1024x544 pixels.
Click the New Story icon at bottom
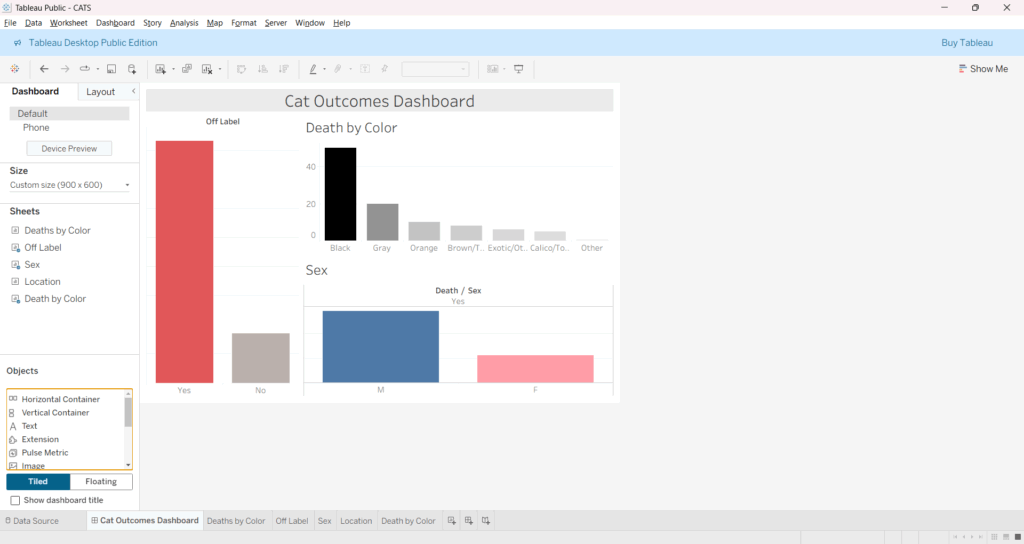point(486,521)
